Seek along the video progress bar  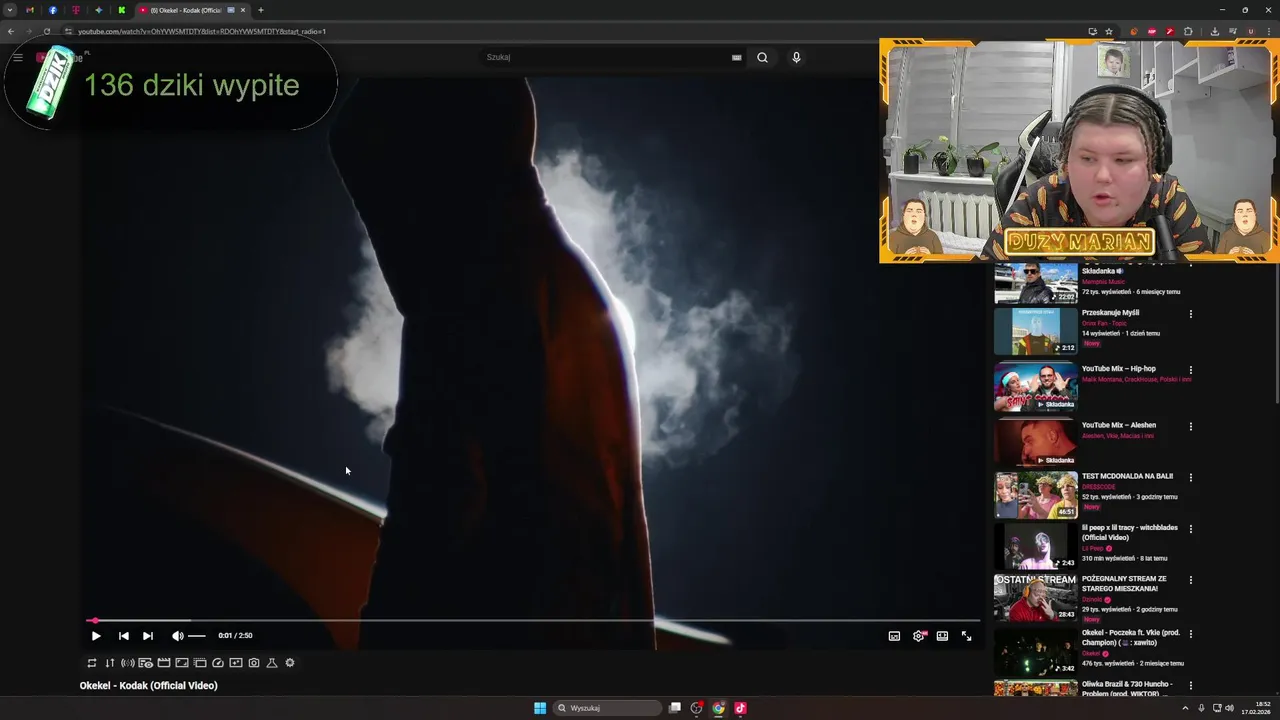[532, 620]
